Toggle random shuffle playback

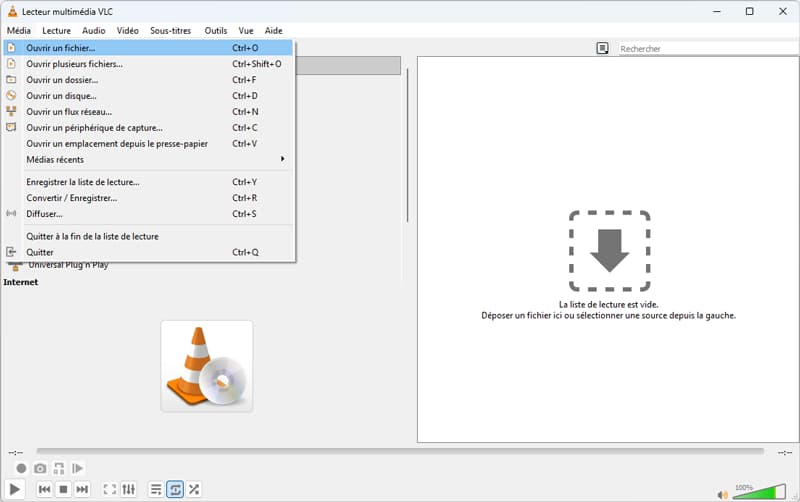click(x=194, y=489)
